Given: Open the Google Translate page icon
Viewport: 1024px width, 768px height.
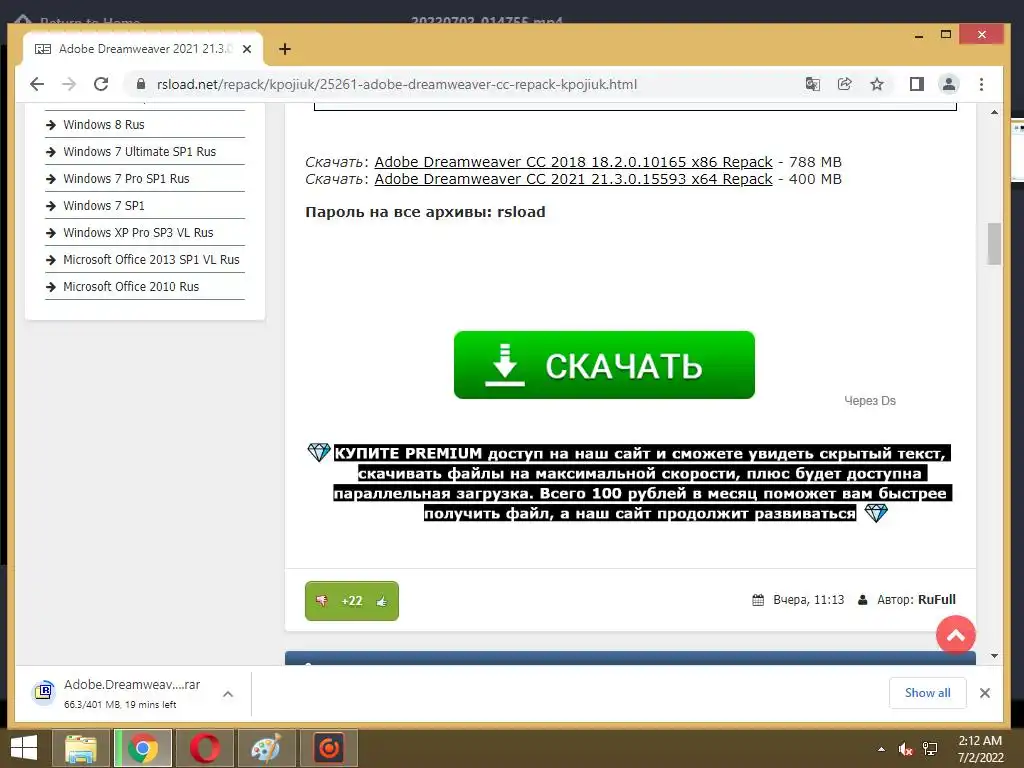Looking at the screenshot, I should click(x=812, y=84).
